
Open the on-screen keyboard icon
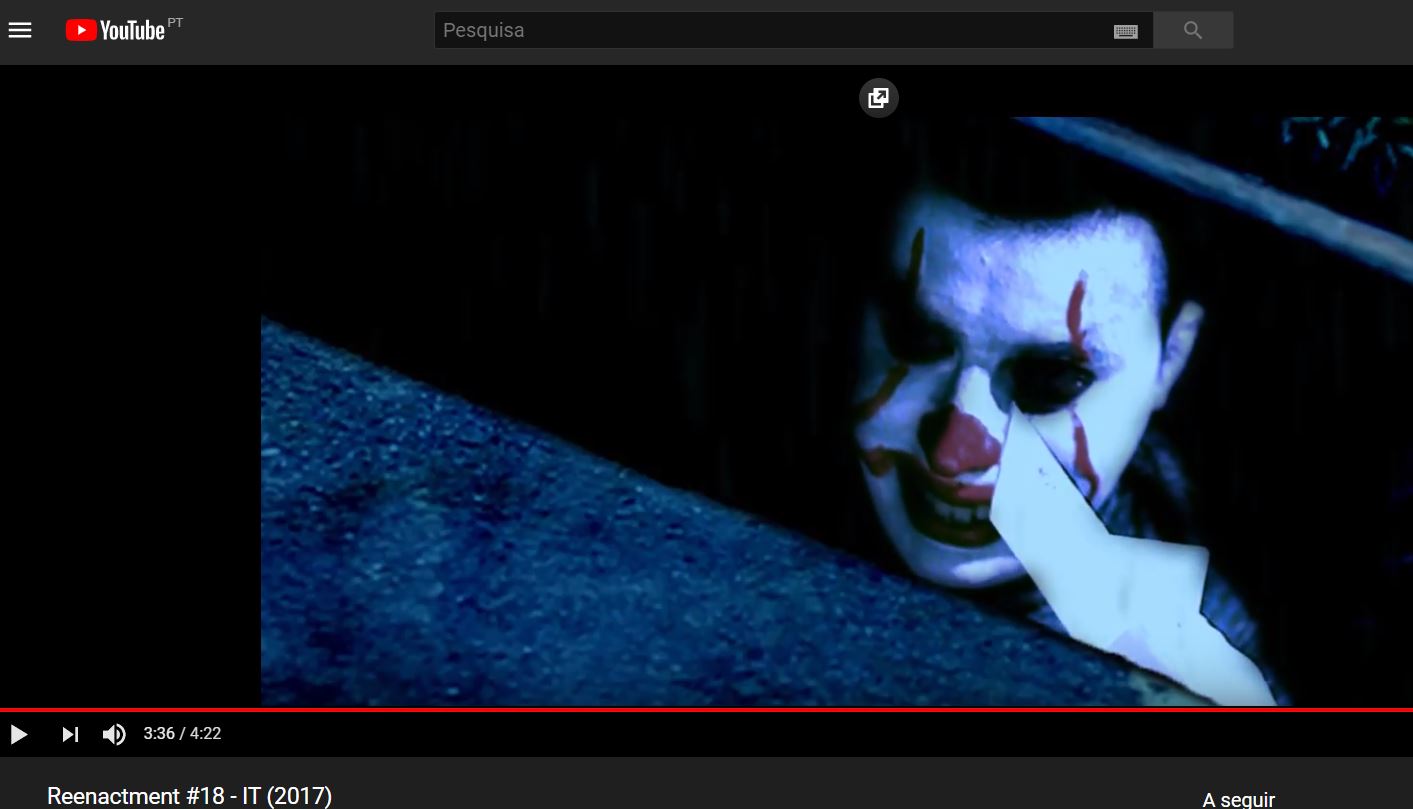[x=1126, y=31]
